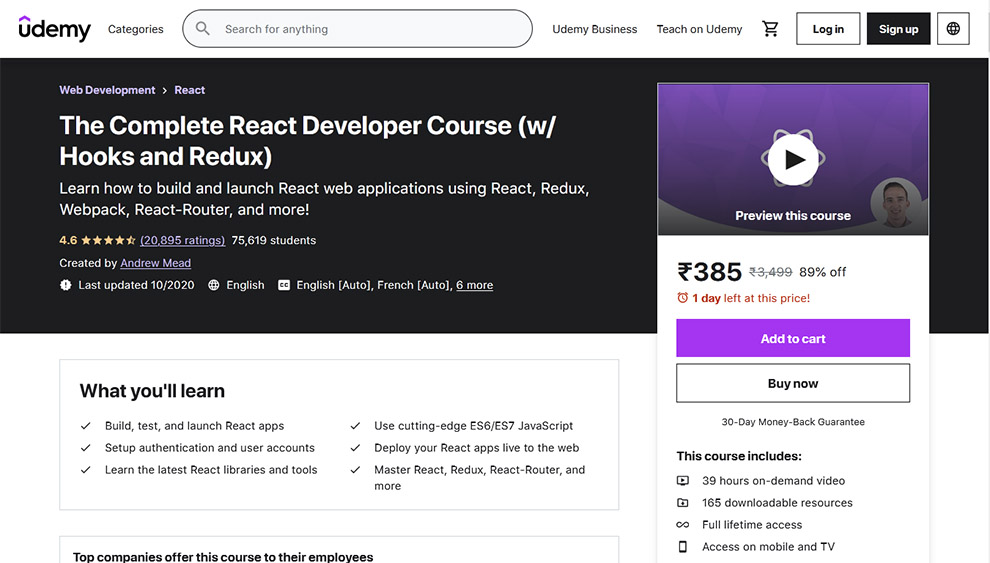Viewport: 990px width, 563px height.
Task: Click 39 hours on-demand video text
Action: coord(773,481)
